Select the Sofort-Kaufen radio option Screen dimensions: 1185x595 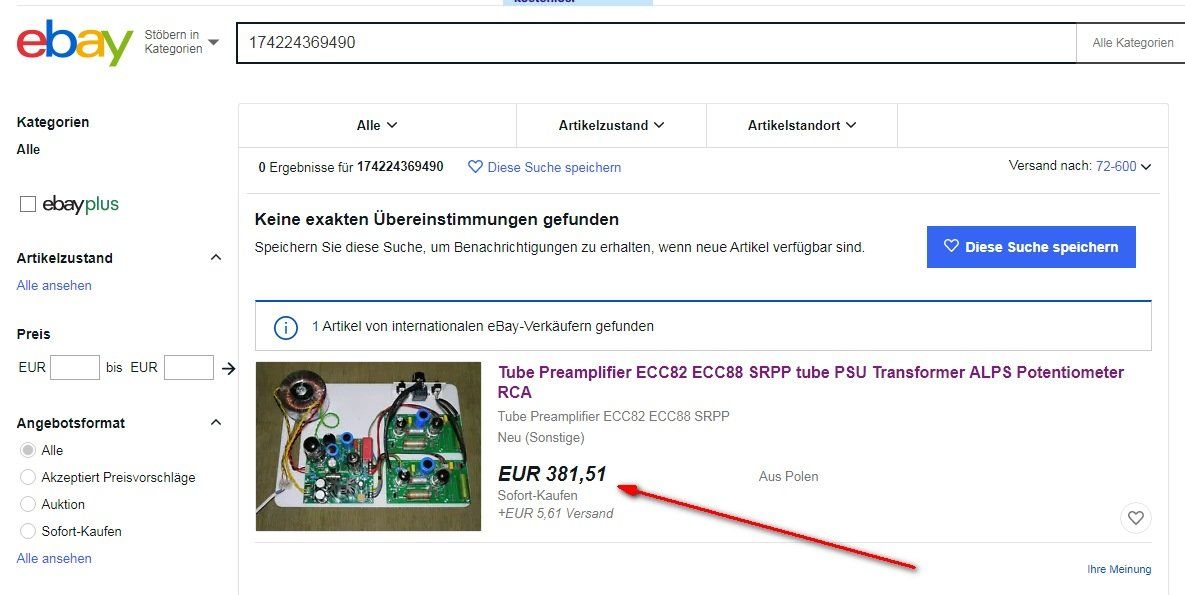coord(28,531)
